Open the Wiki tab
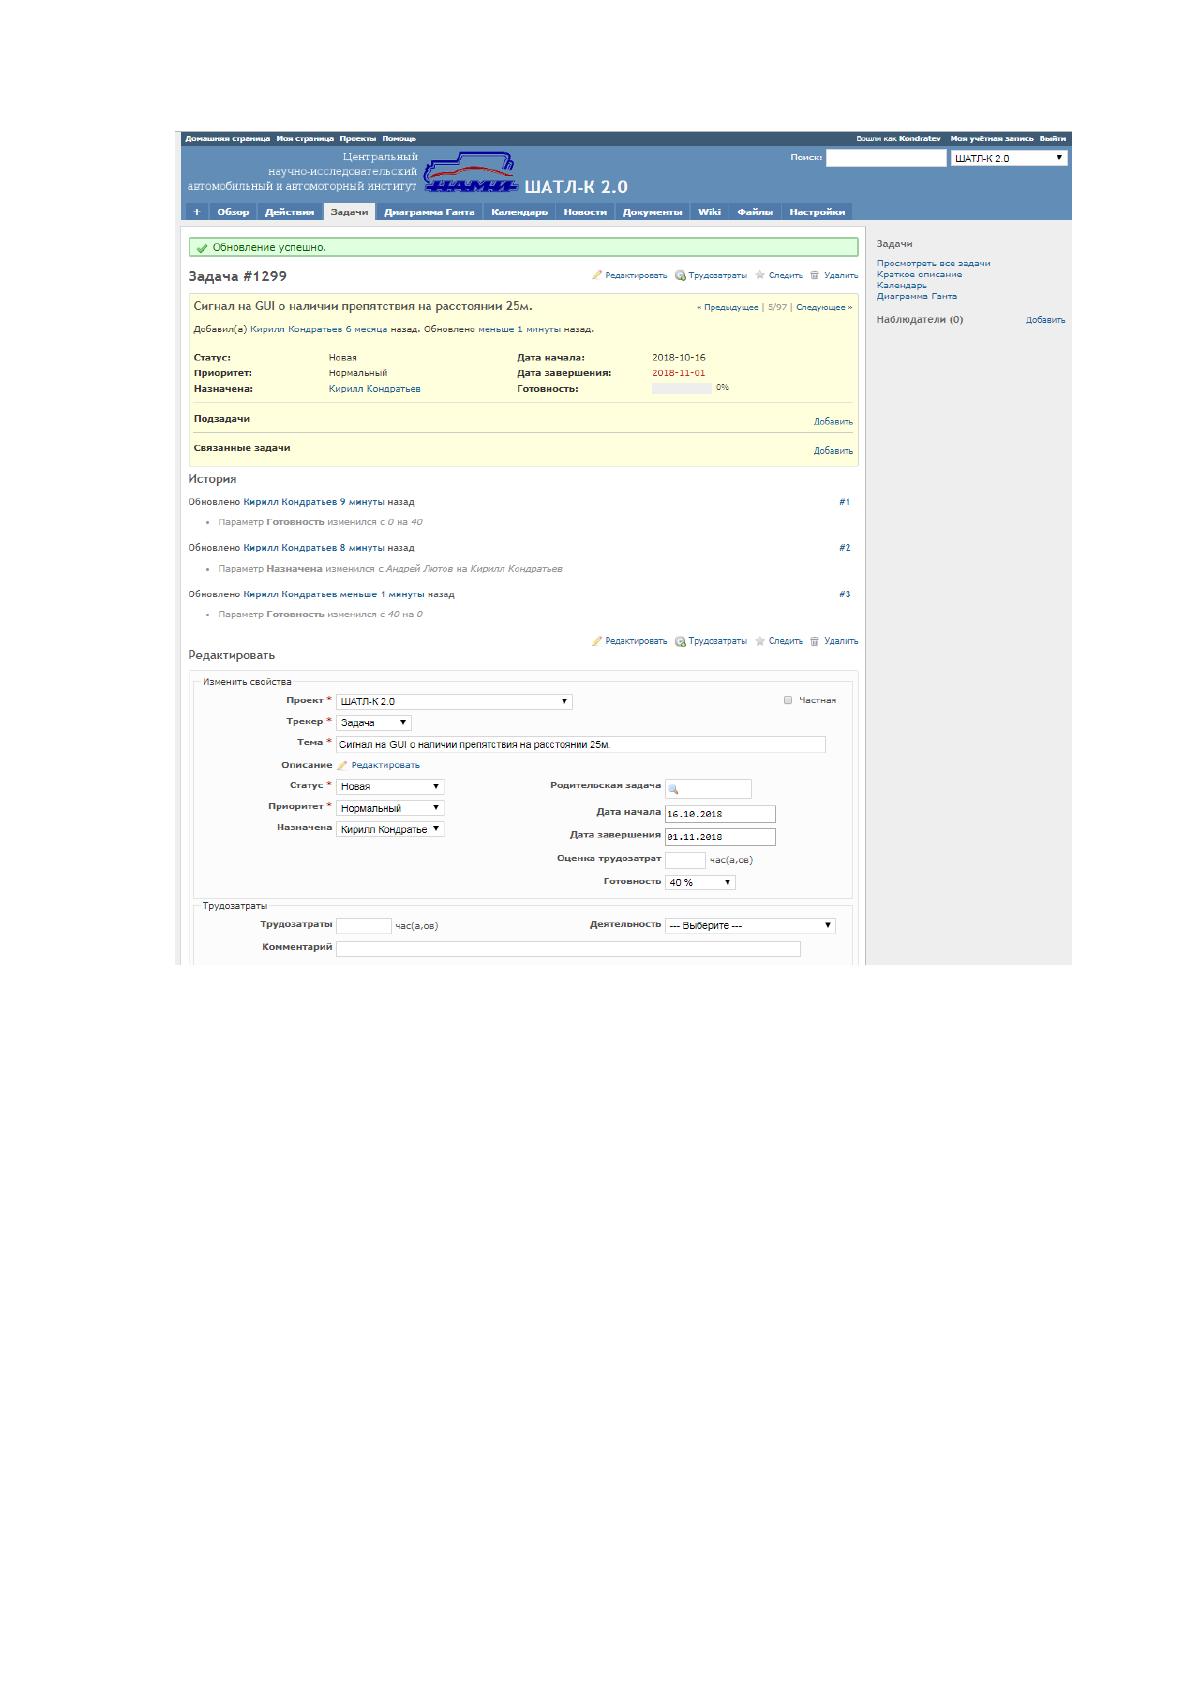The image size is (1191, 1684). click(x=709, y=212)
